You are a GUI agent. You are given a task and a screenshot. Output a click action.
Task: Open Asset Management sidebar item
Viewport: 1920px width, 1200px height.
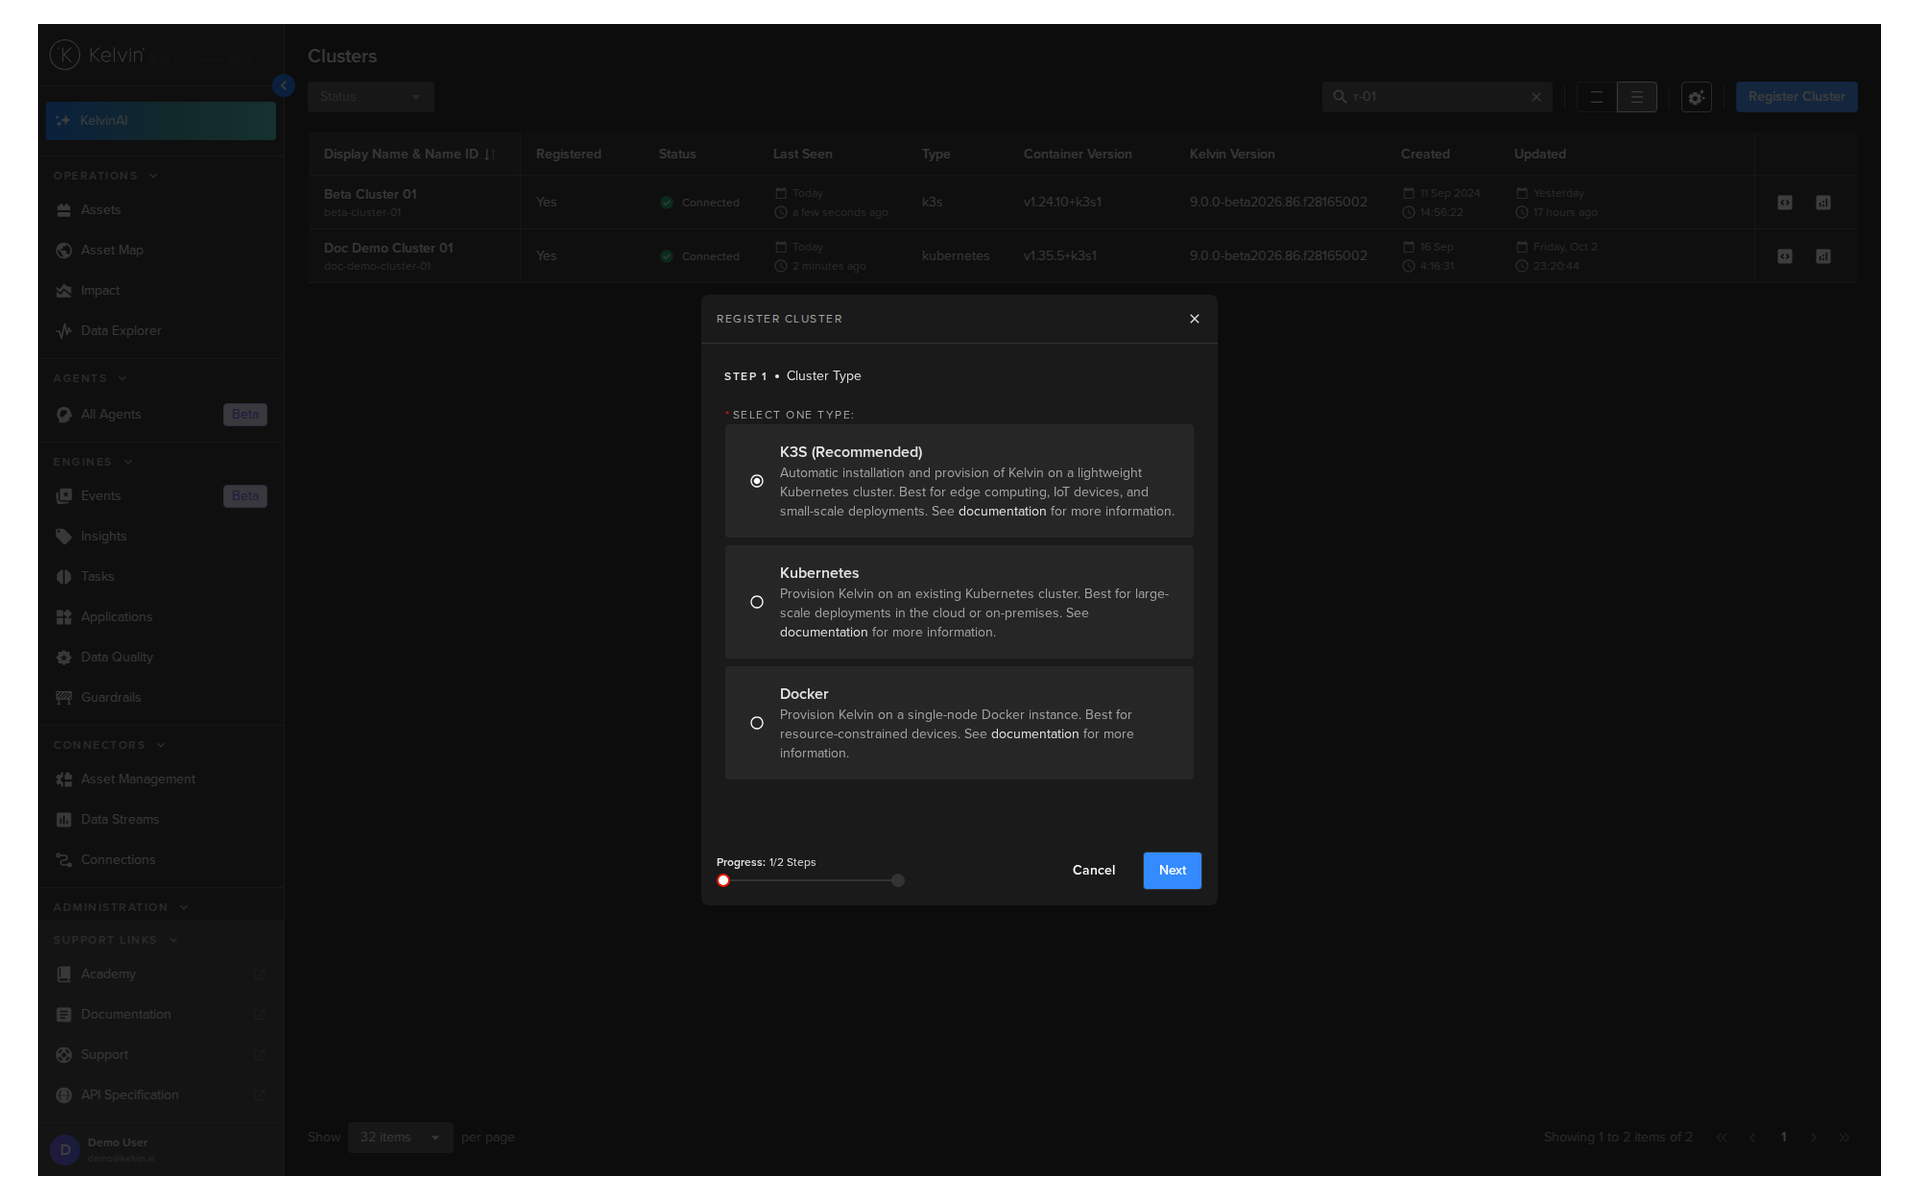click(x=160, y=779)
